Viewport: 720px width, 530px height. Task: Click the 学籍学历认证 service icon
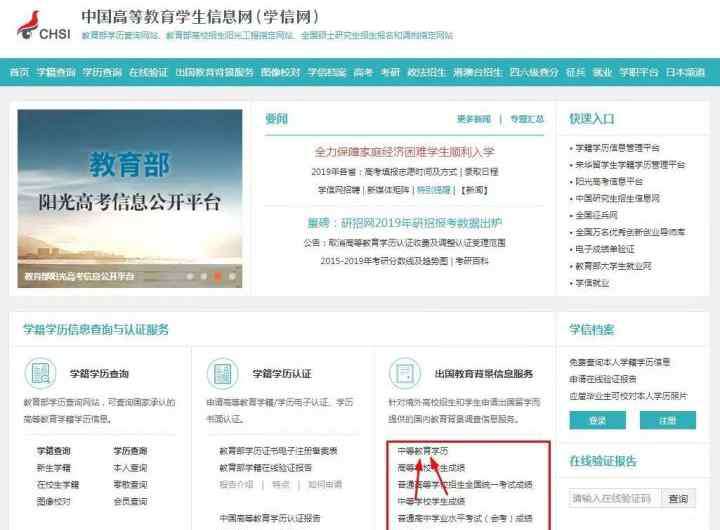(223, 373)
